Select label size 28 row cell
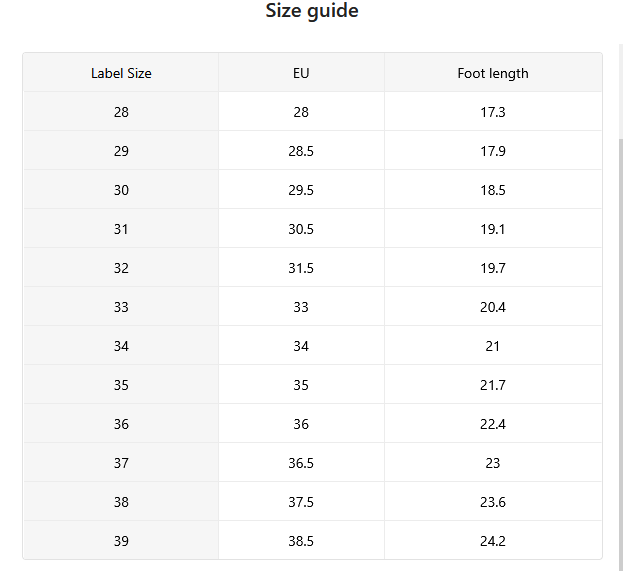623x571 pixels. (x=121, y=112)
